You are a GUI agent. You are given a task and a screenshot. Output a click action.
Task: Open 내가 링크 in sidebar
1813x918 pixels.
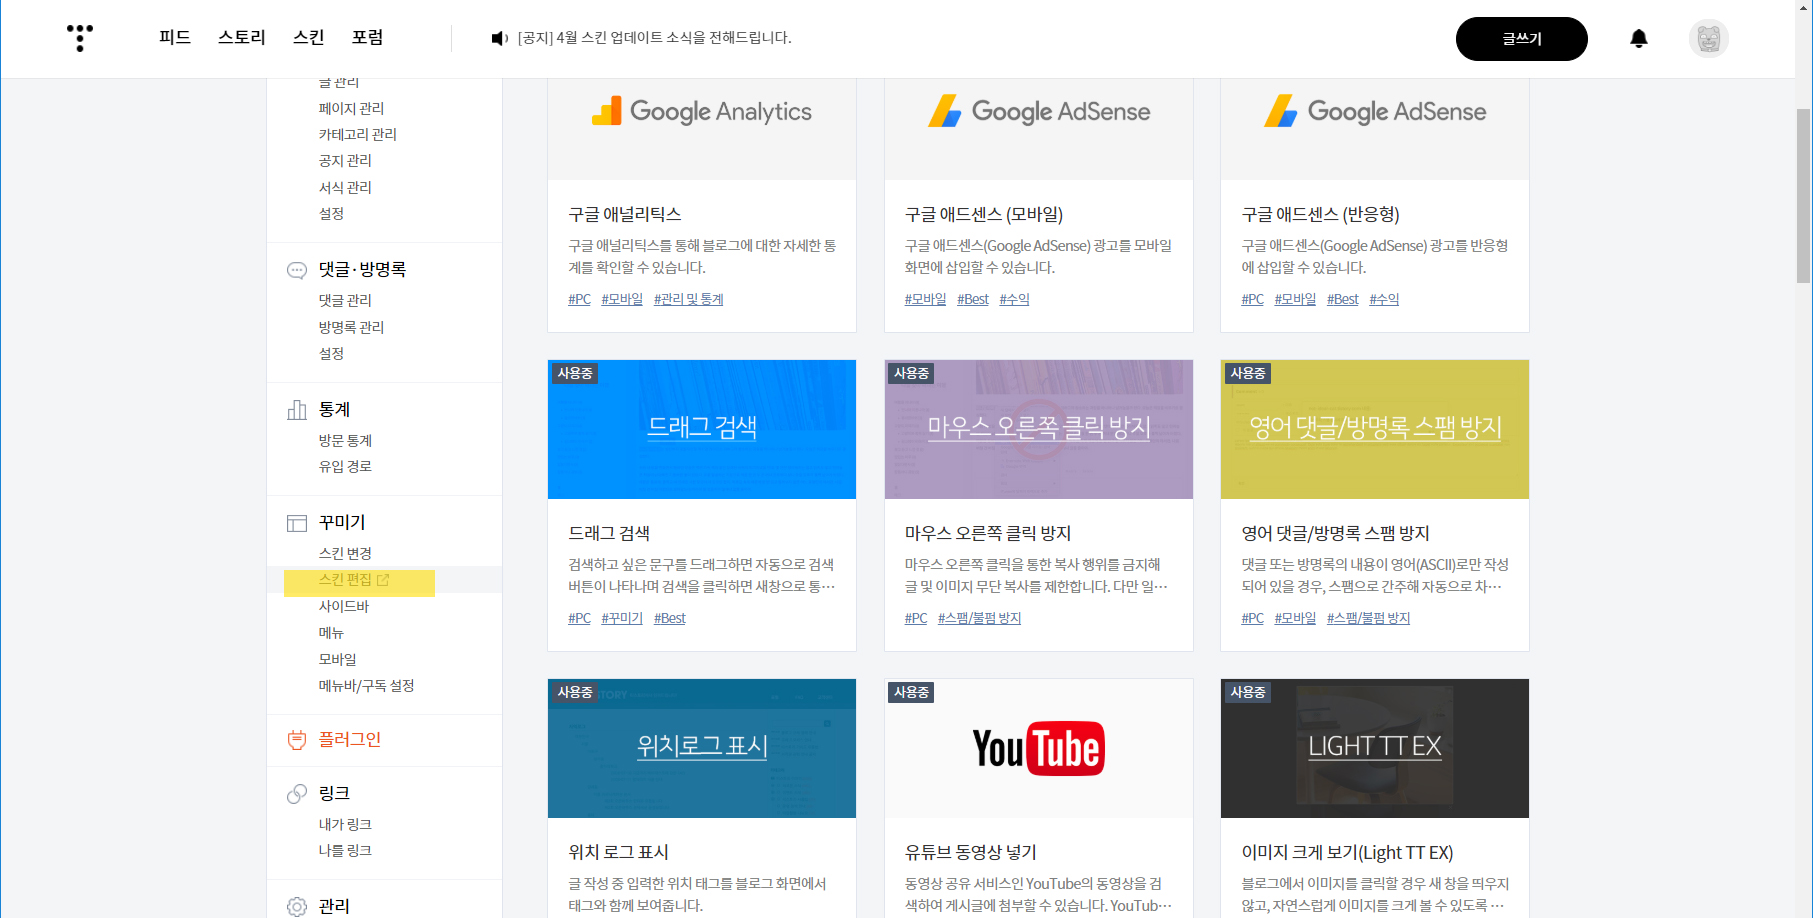345,824
